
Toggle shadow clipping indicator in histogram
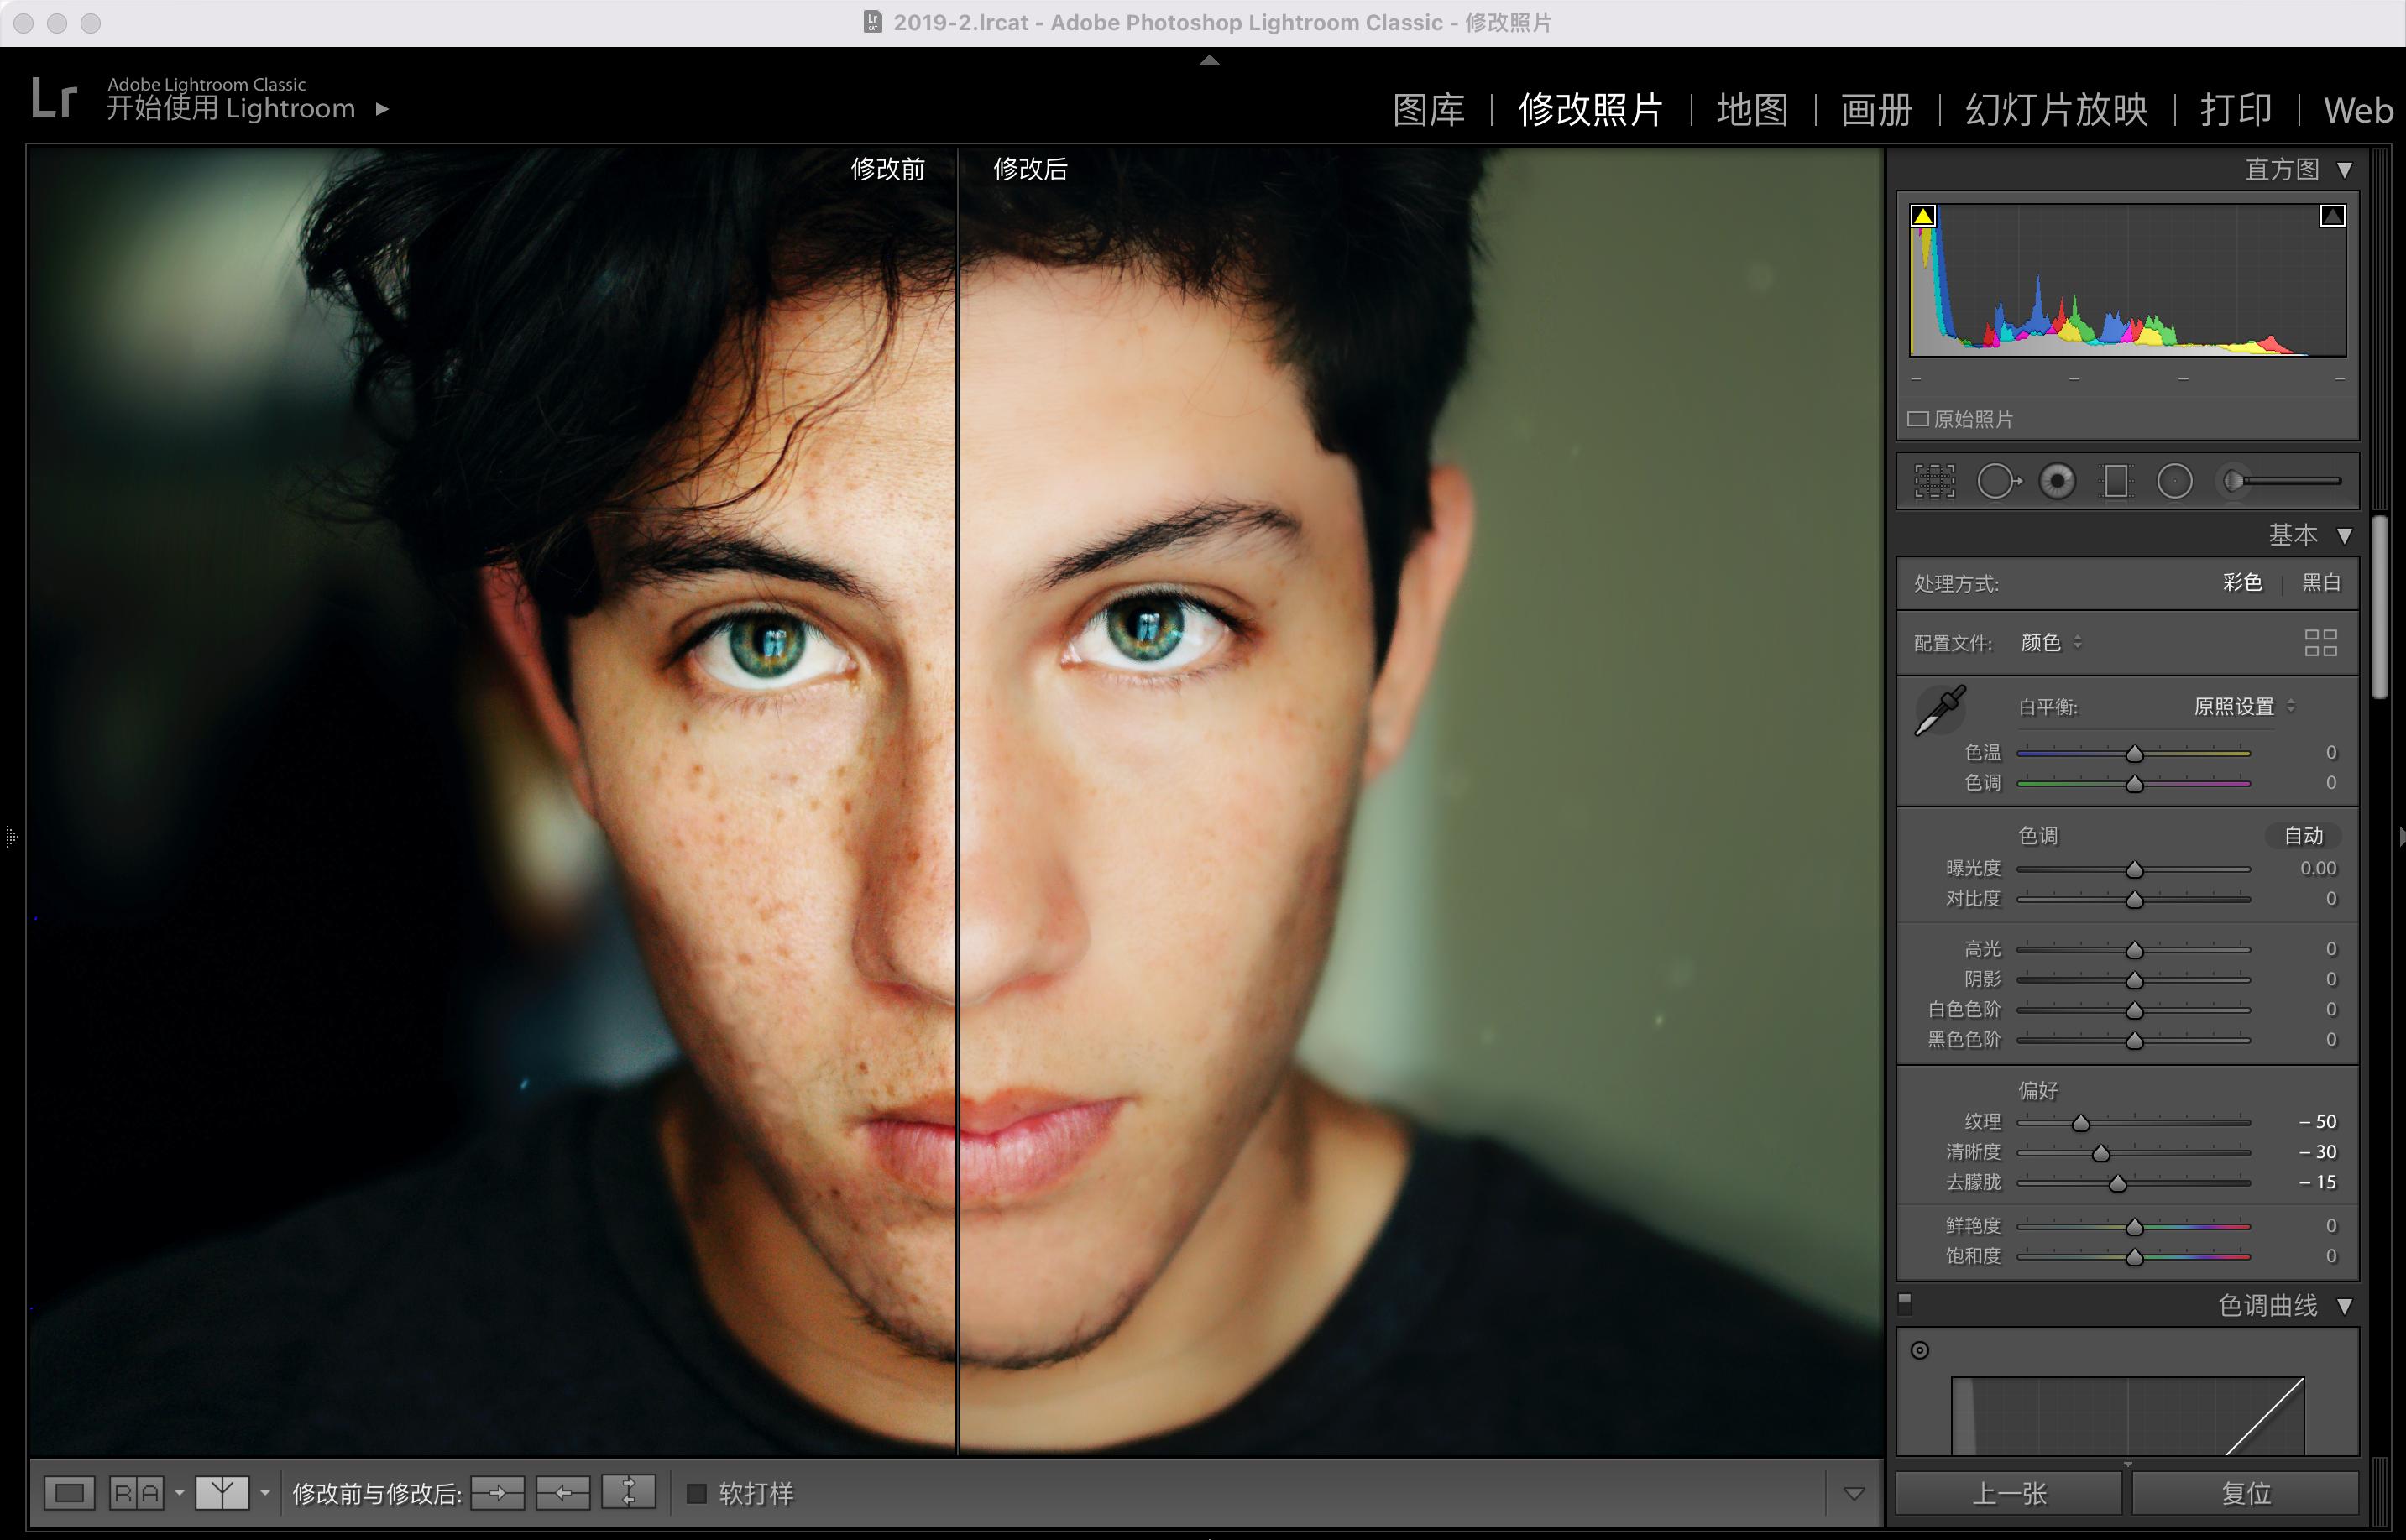point(1922,216)
